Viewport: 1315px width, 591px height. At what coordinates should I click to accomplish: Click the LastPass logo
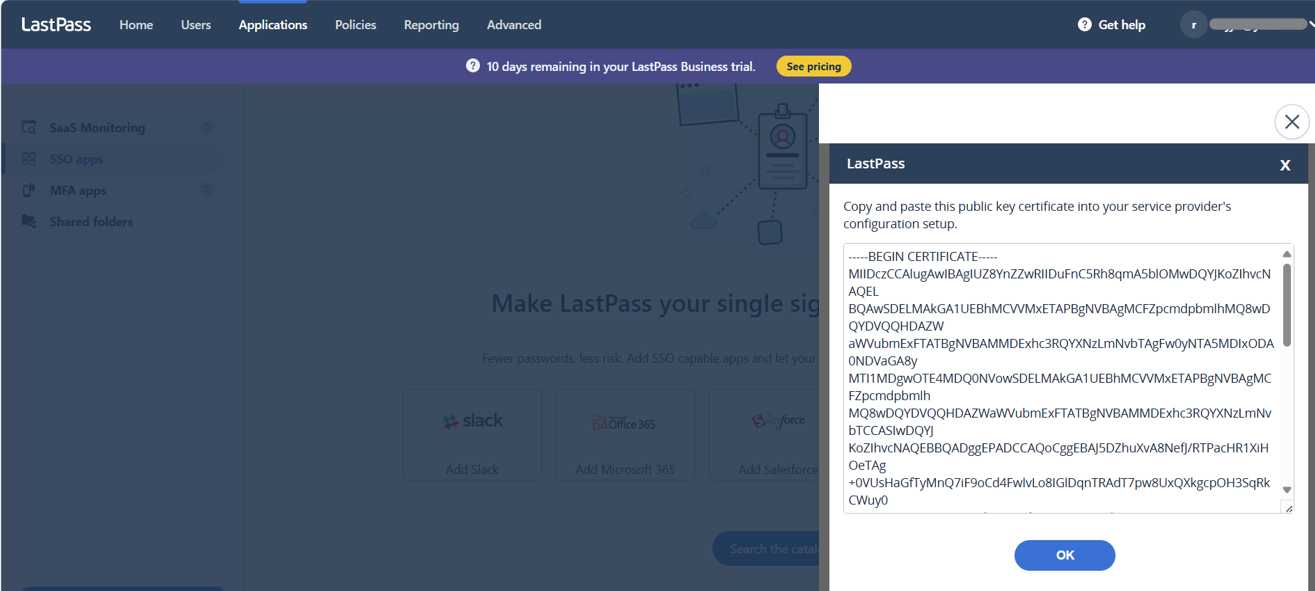tap(56, 25)
